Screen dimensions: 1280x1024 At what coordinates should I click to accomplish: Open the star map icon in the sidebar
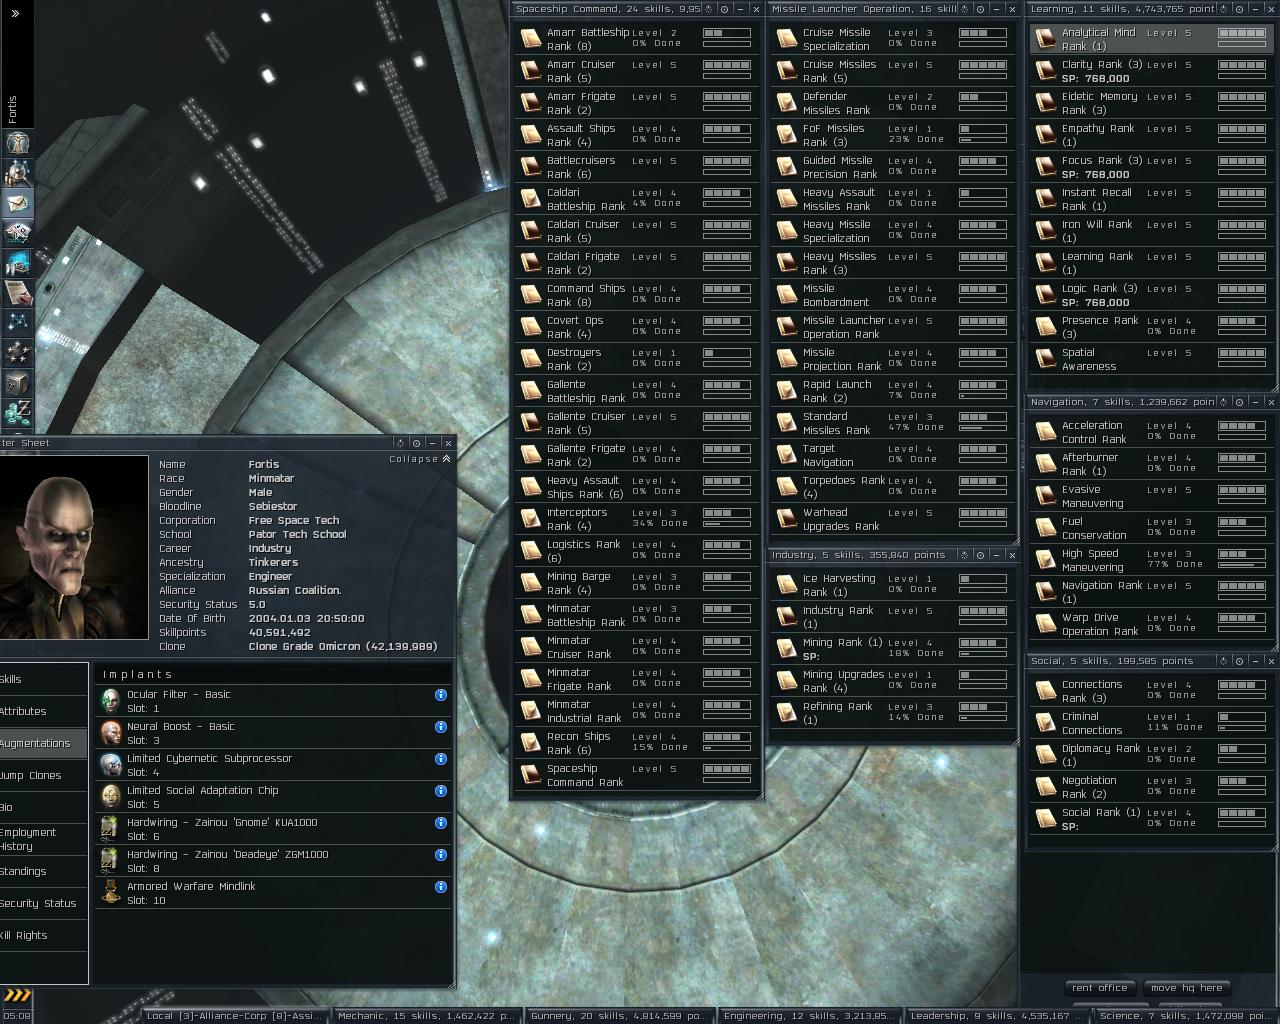click(17, 322)
